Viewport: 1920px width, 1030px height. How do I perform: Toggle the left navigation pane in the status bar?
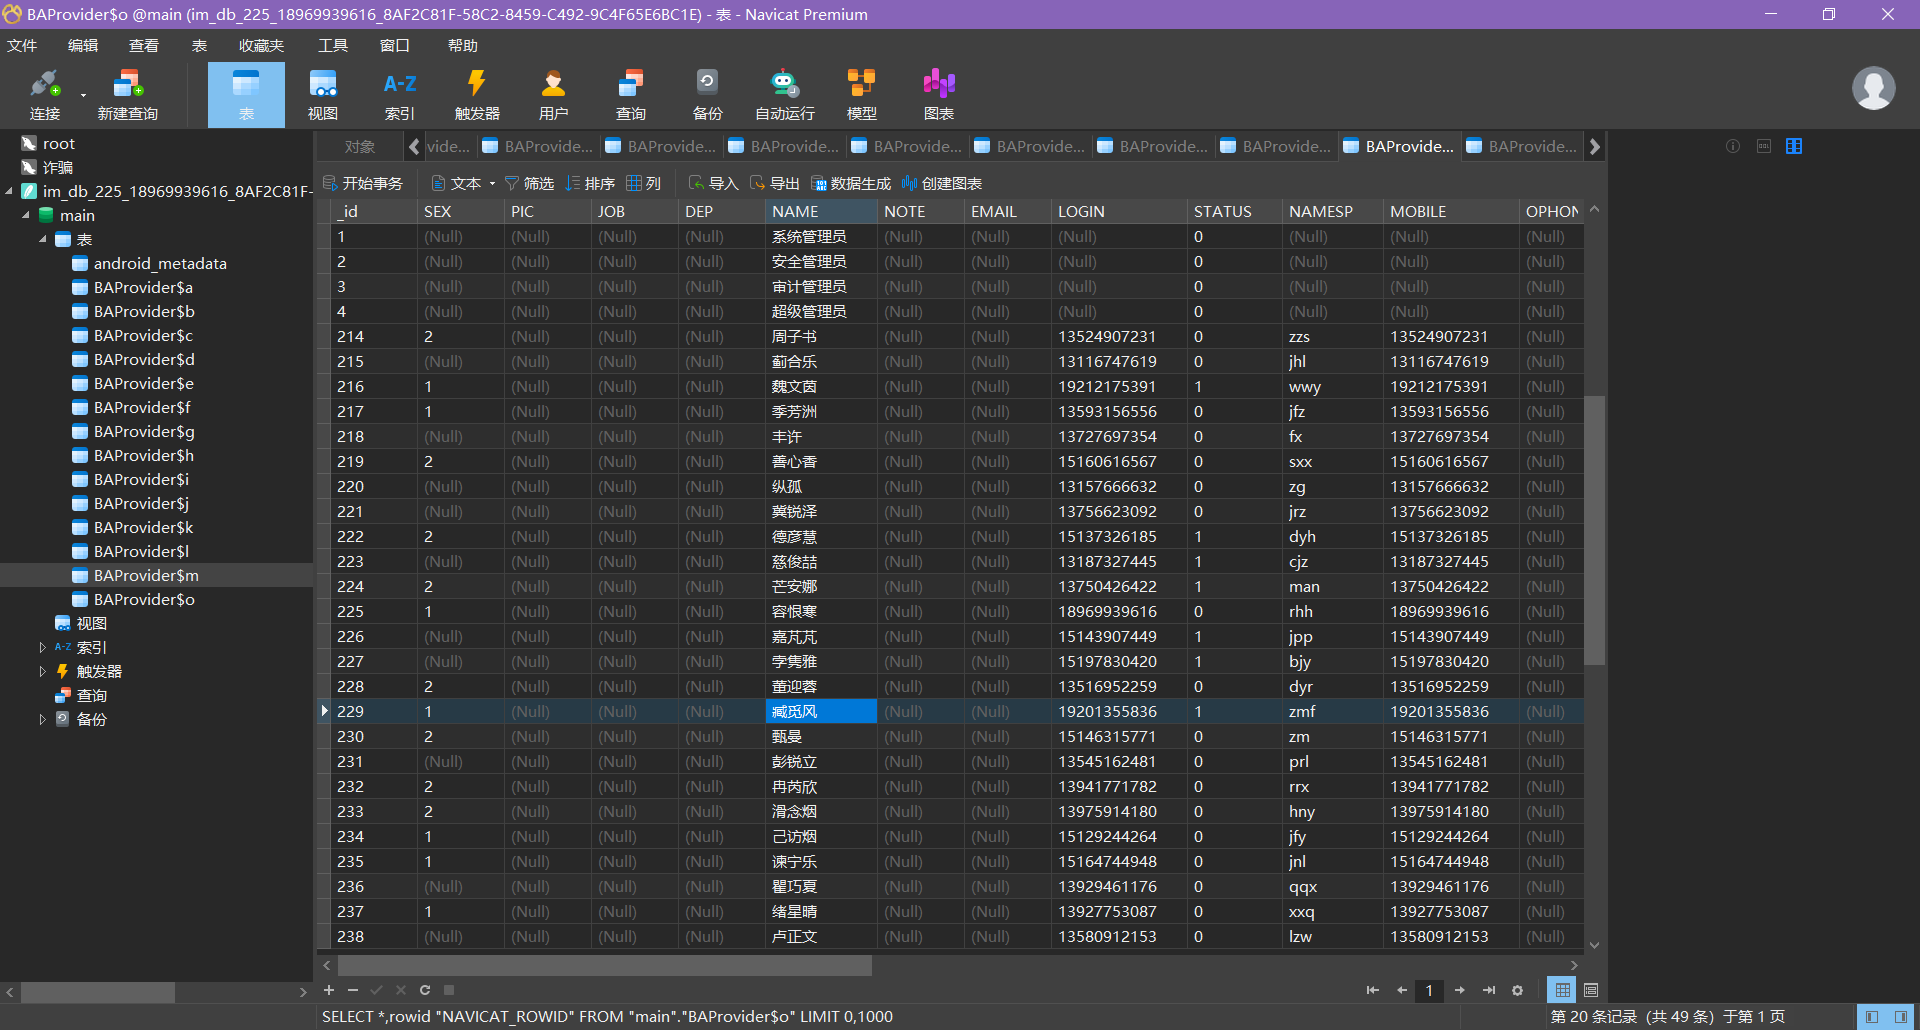(1872, 1017)
